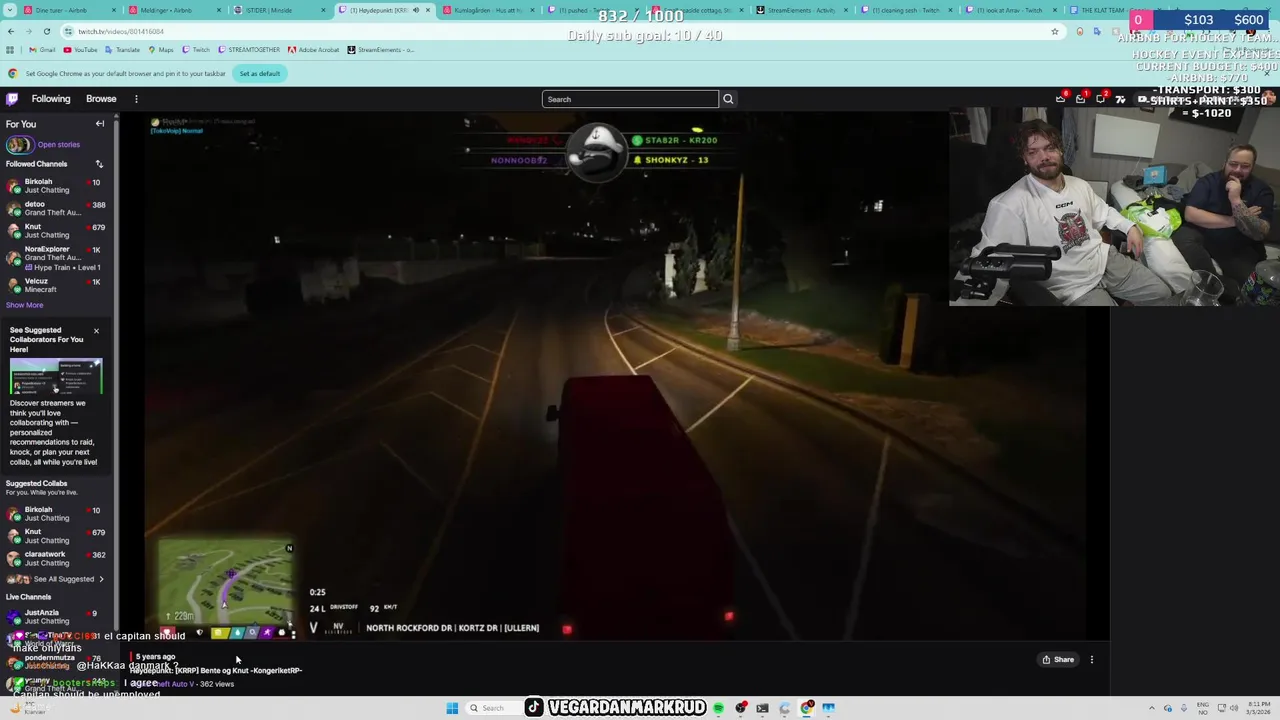Screen dimensions: 1280x720
Task: Bookmark this page with the star
Action: coord(1054,31)
